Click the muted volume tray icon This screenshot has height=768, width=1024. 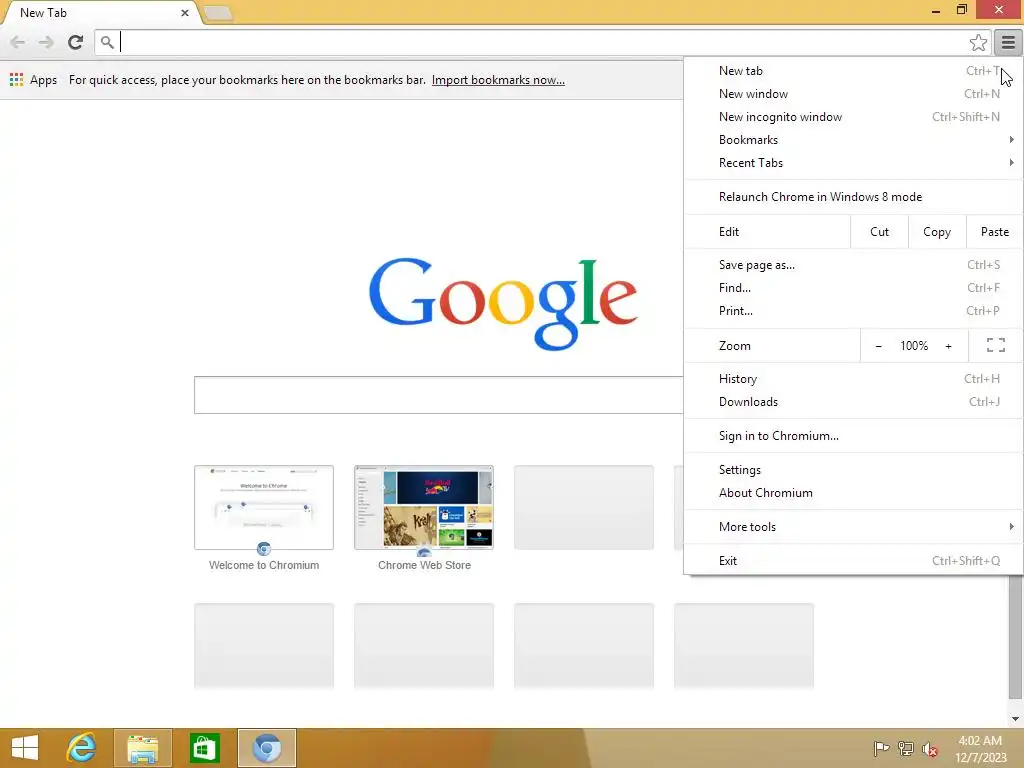(x=929, y=748)
